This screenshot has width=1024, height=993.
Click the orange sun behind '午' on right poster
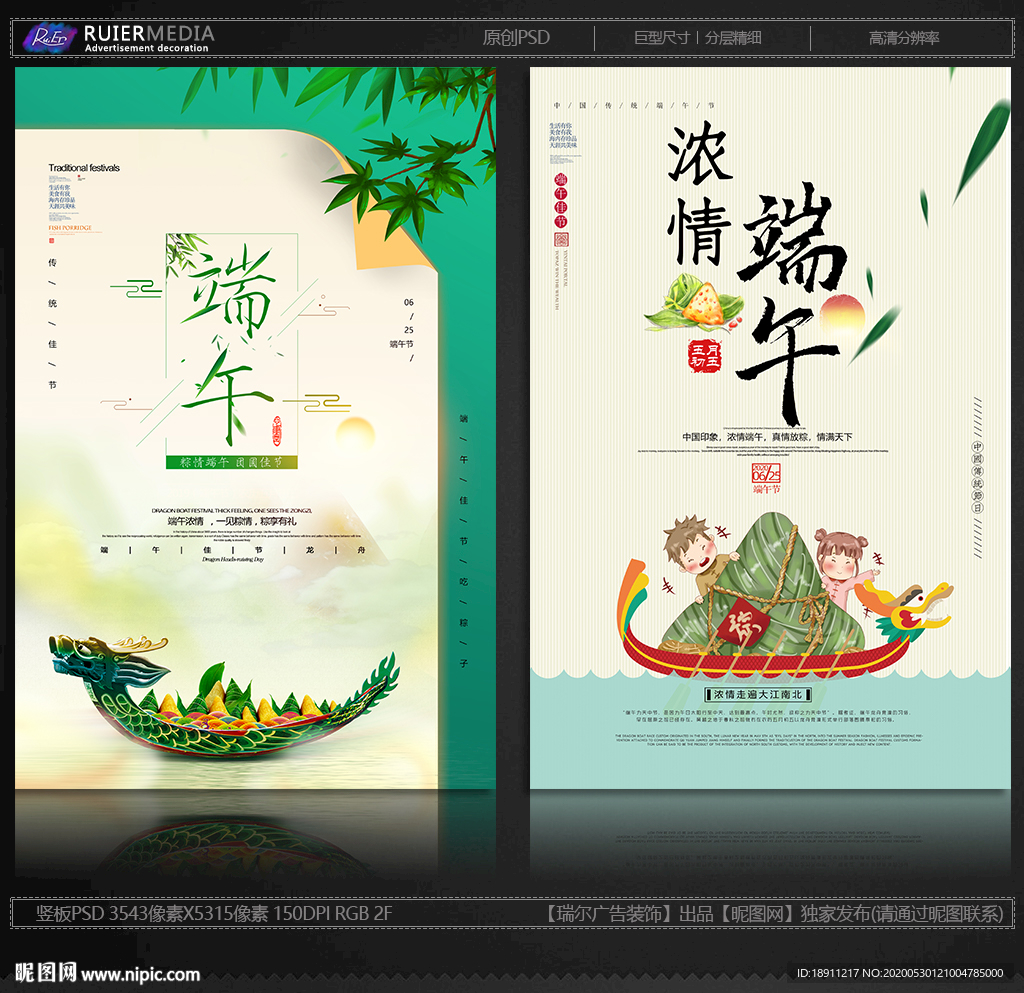[x=842, y=315]
